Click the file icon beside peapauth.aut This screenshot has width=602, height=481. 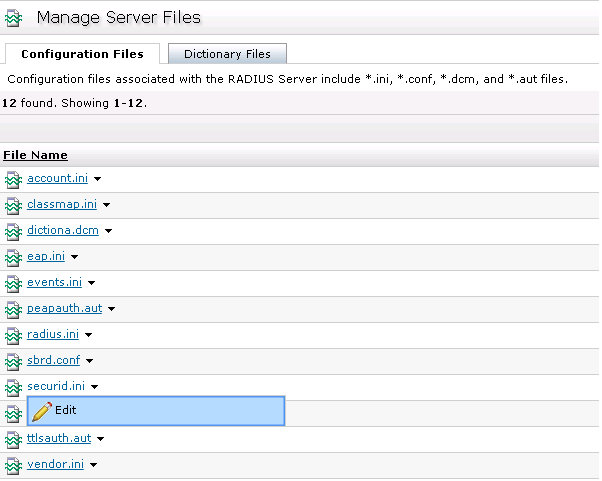[x=13, y=309]
